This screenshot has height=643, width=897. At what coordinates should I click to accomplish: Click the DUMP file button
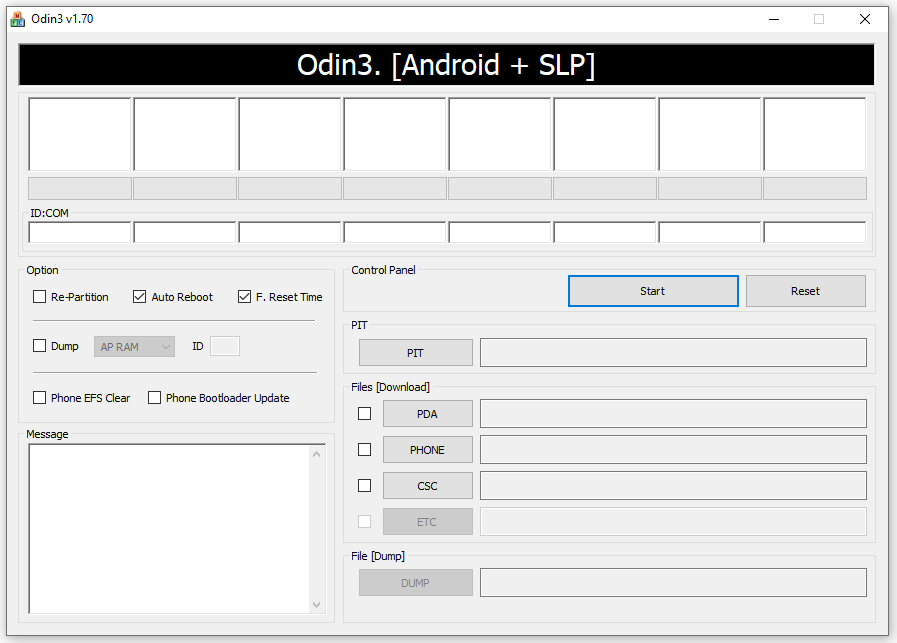(415, 582)
